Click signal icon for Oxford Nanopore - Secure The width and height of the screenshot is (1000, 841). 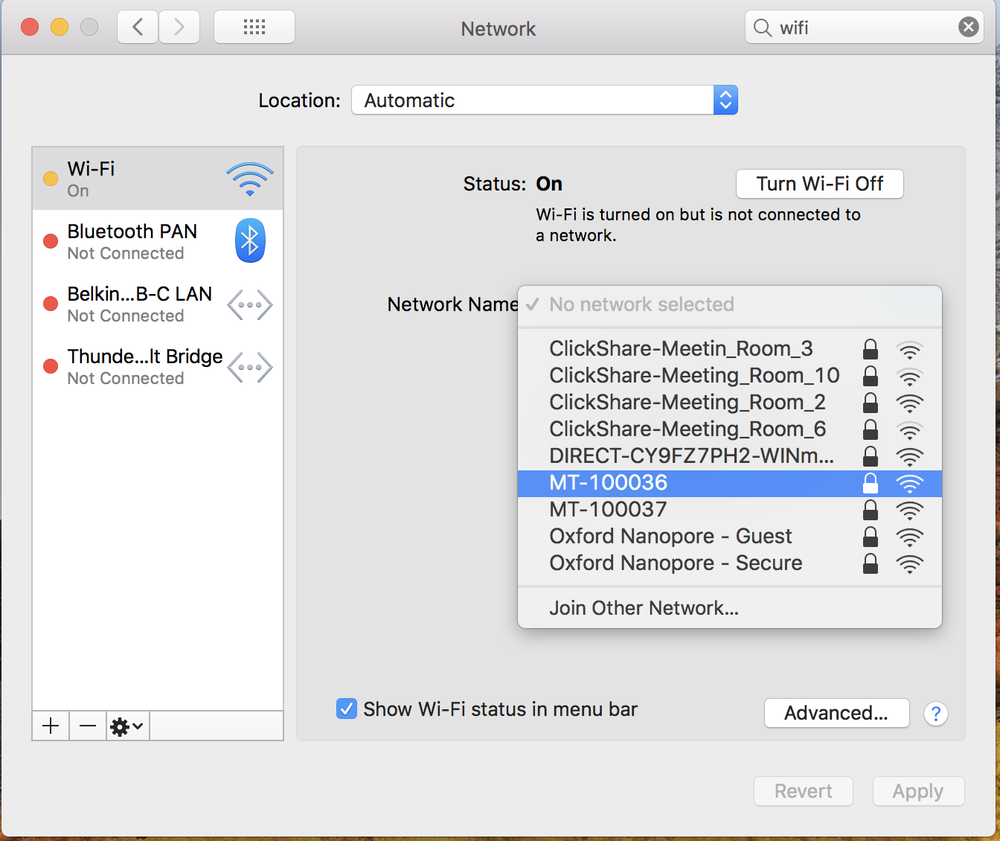(x=909, y=564)
